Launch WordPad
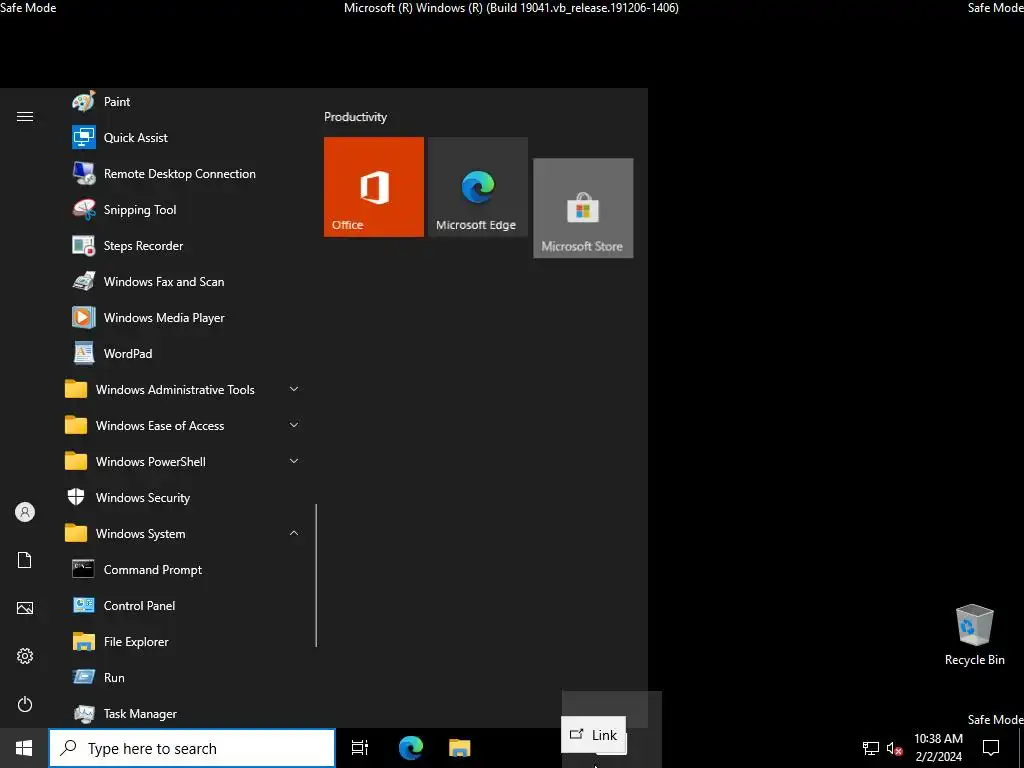 (183, 353)
